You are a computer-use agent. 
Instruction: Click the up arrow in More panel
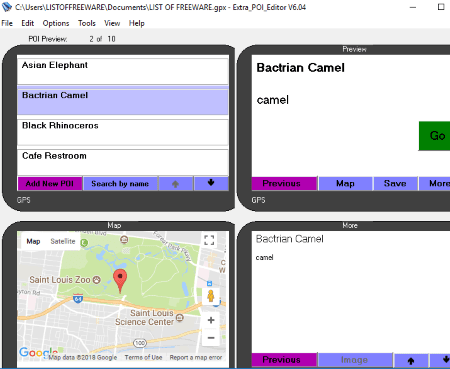(x=411, y=360)
